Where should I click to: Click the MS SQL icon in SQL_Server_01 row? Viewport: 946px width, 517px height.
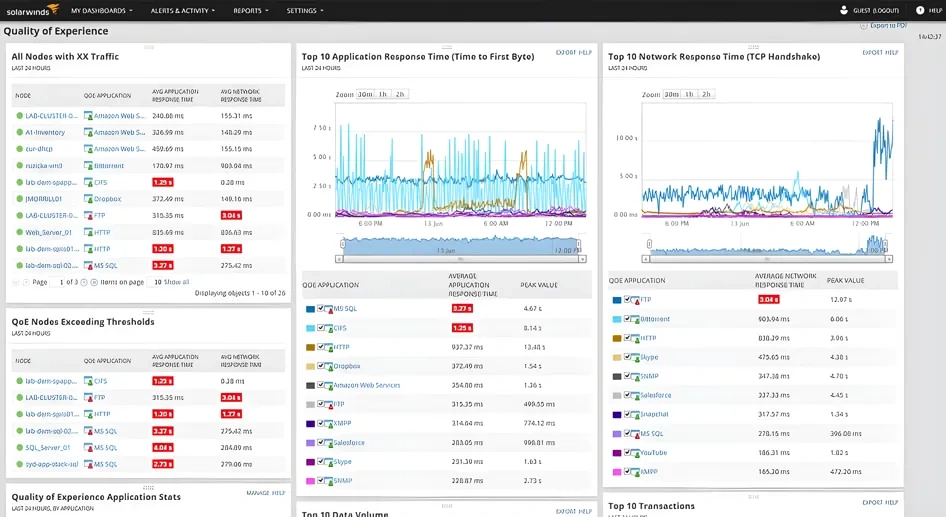(x=88, y=448)
